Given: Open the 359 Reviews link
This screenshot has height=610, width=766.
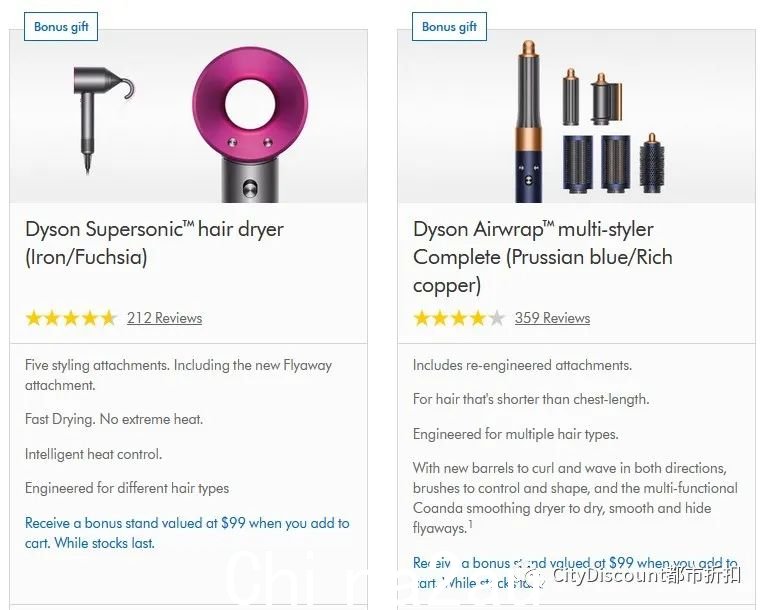Looking at the screenshot, I should [553, 318].
